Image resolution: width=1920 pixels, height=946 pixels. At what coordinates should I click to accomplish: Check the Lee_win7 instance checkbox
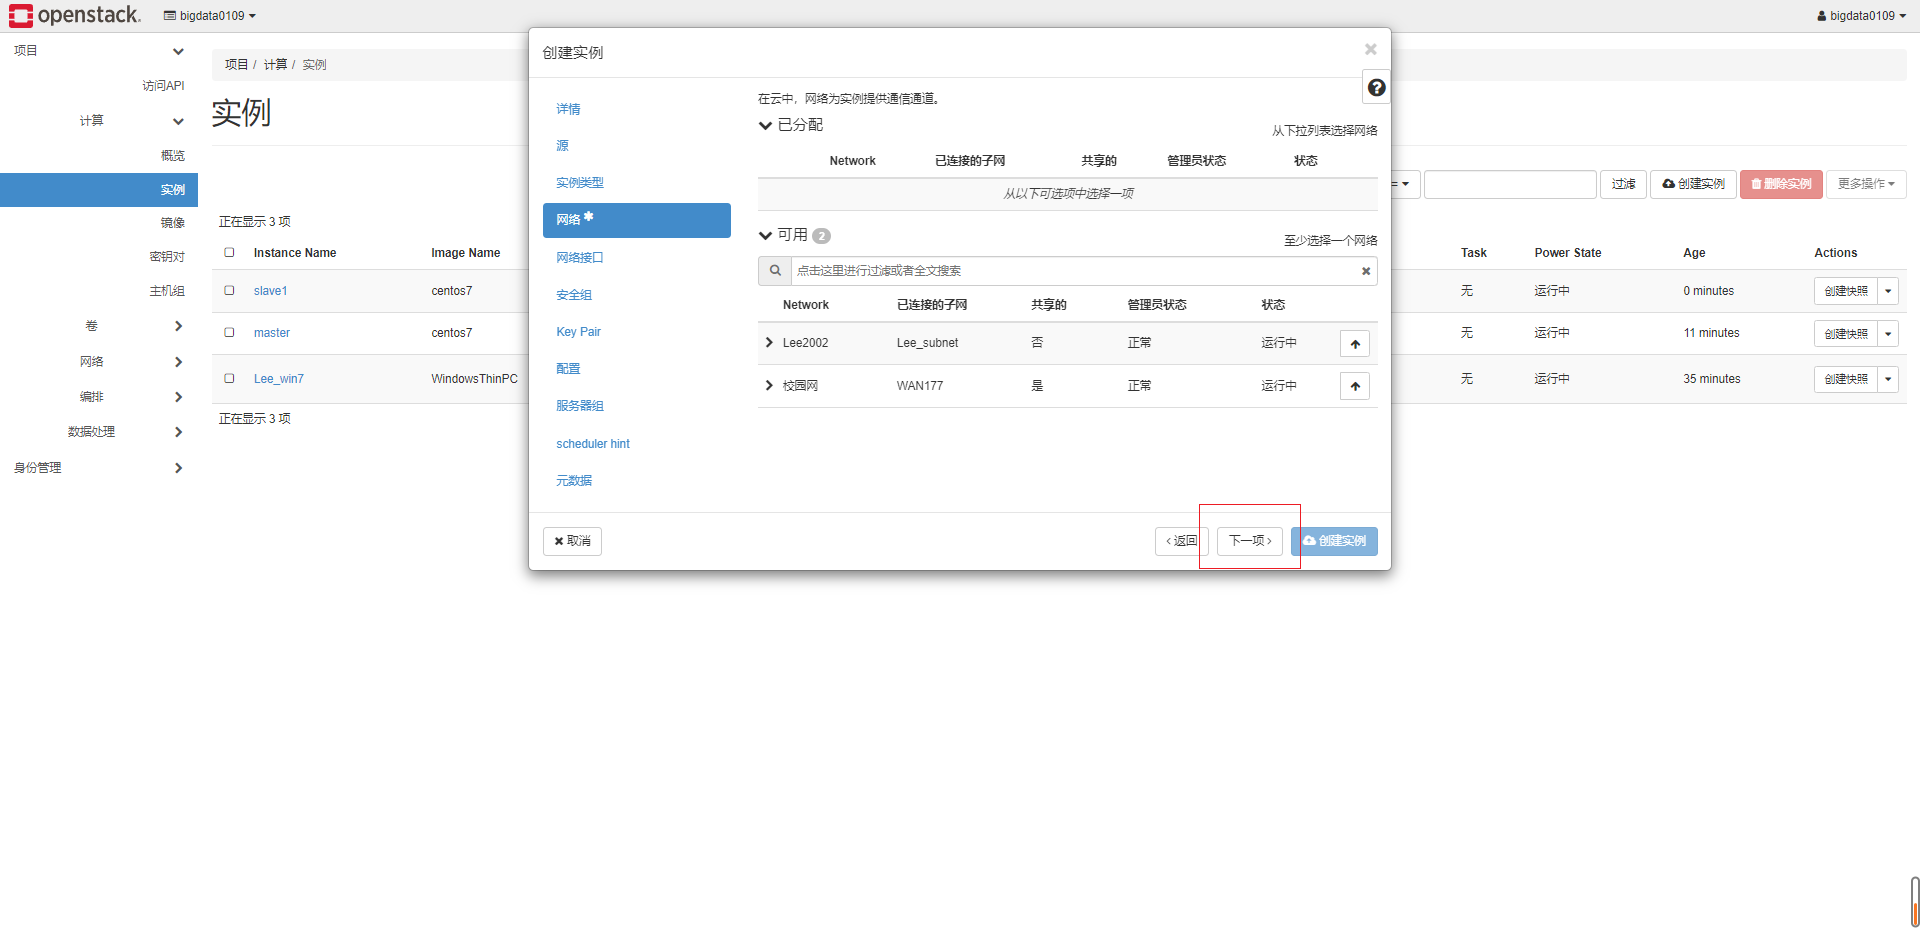pos(229,379)
